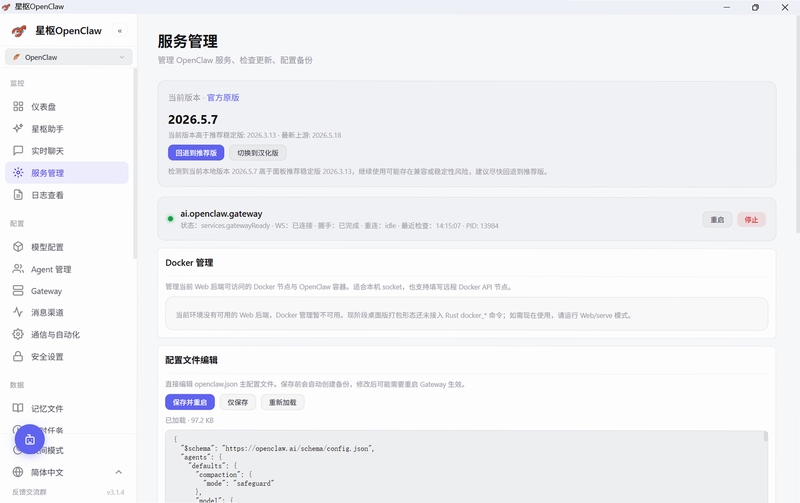
Task: Open 模型配置 settings
Action: tap(66, 247)
